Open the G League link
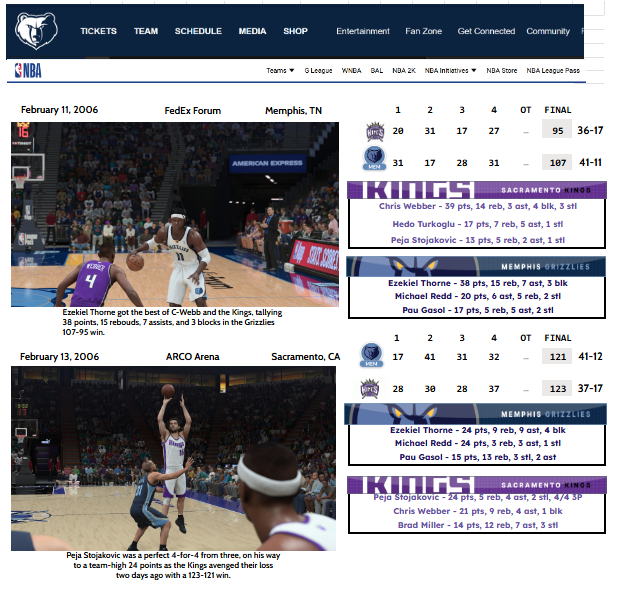Viewport: 617px width, 591px height. coord(318,70)
